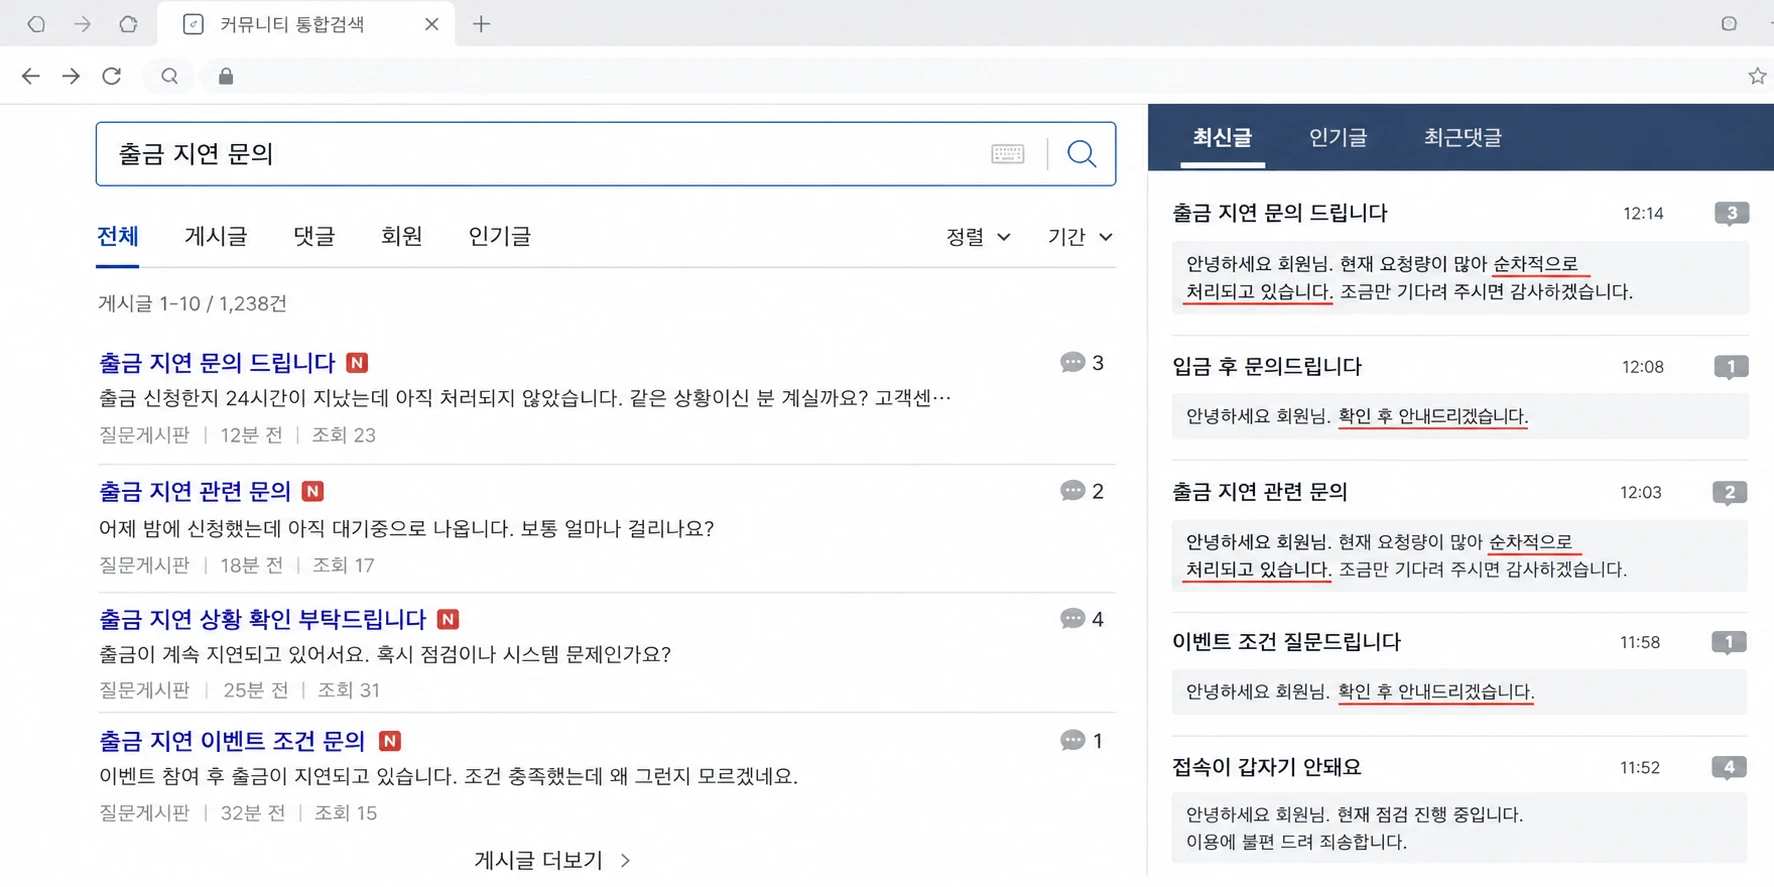This screenshot has width=1774, height=887.
Task: Click the N badge next to 출금 지연 이벤트 조건 문의
Action: [390, 741]
